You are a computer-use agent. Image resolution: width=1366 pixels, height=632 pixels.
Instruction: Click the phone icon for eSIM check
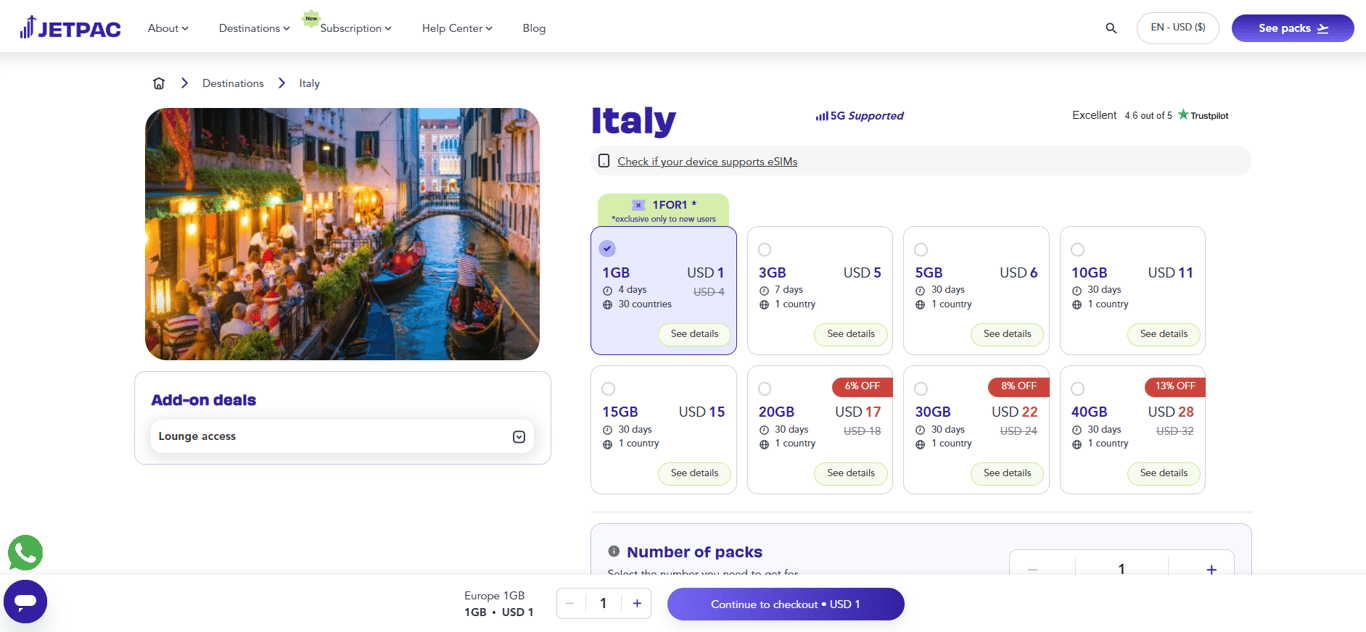coord(604,161)
